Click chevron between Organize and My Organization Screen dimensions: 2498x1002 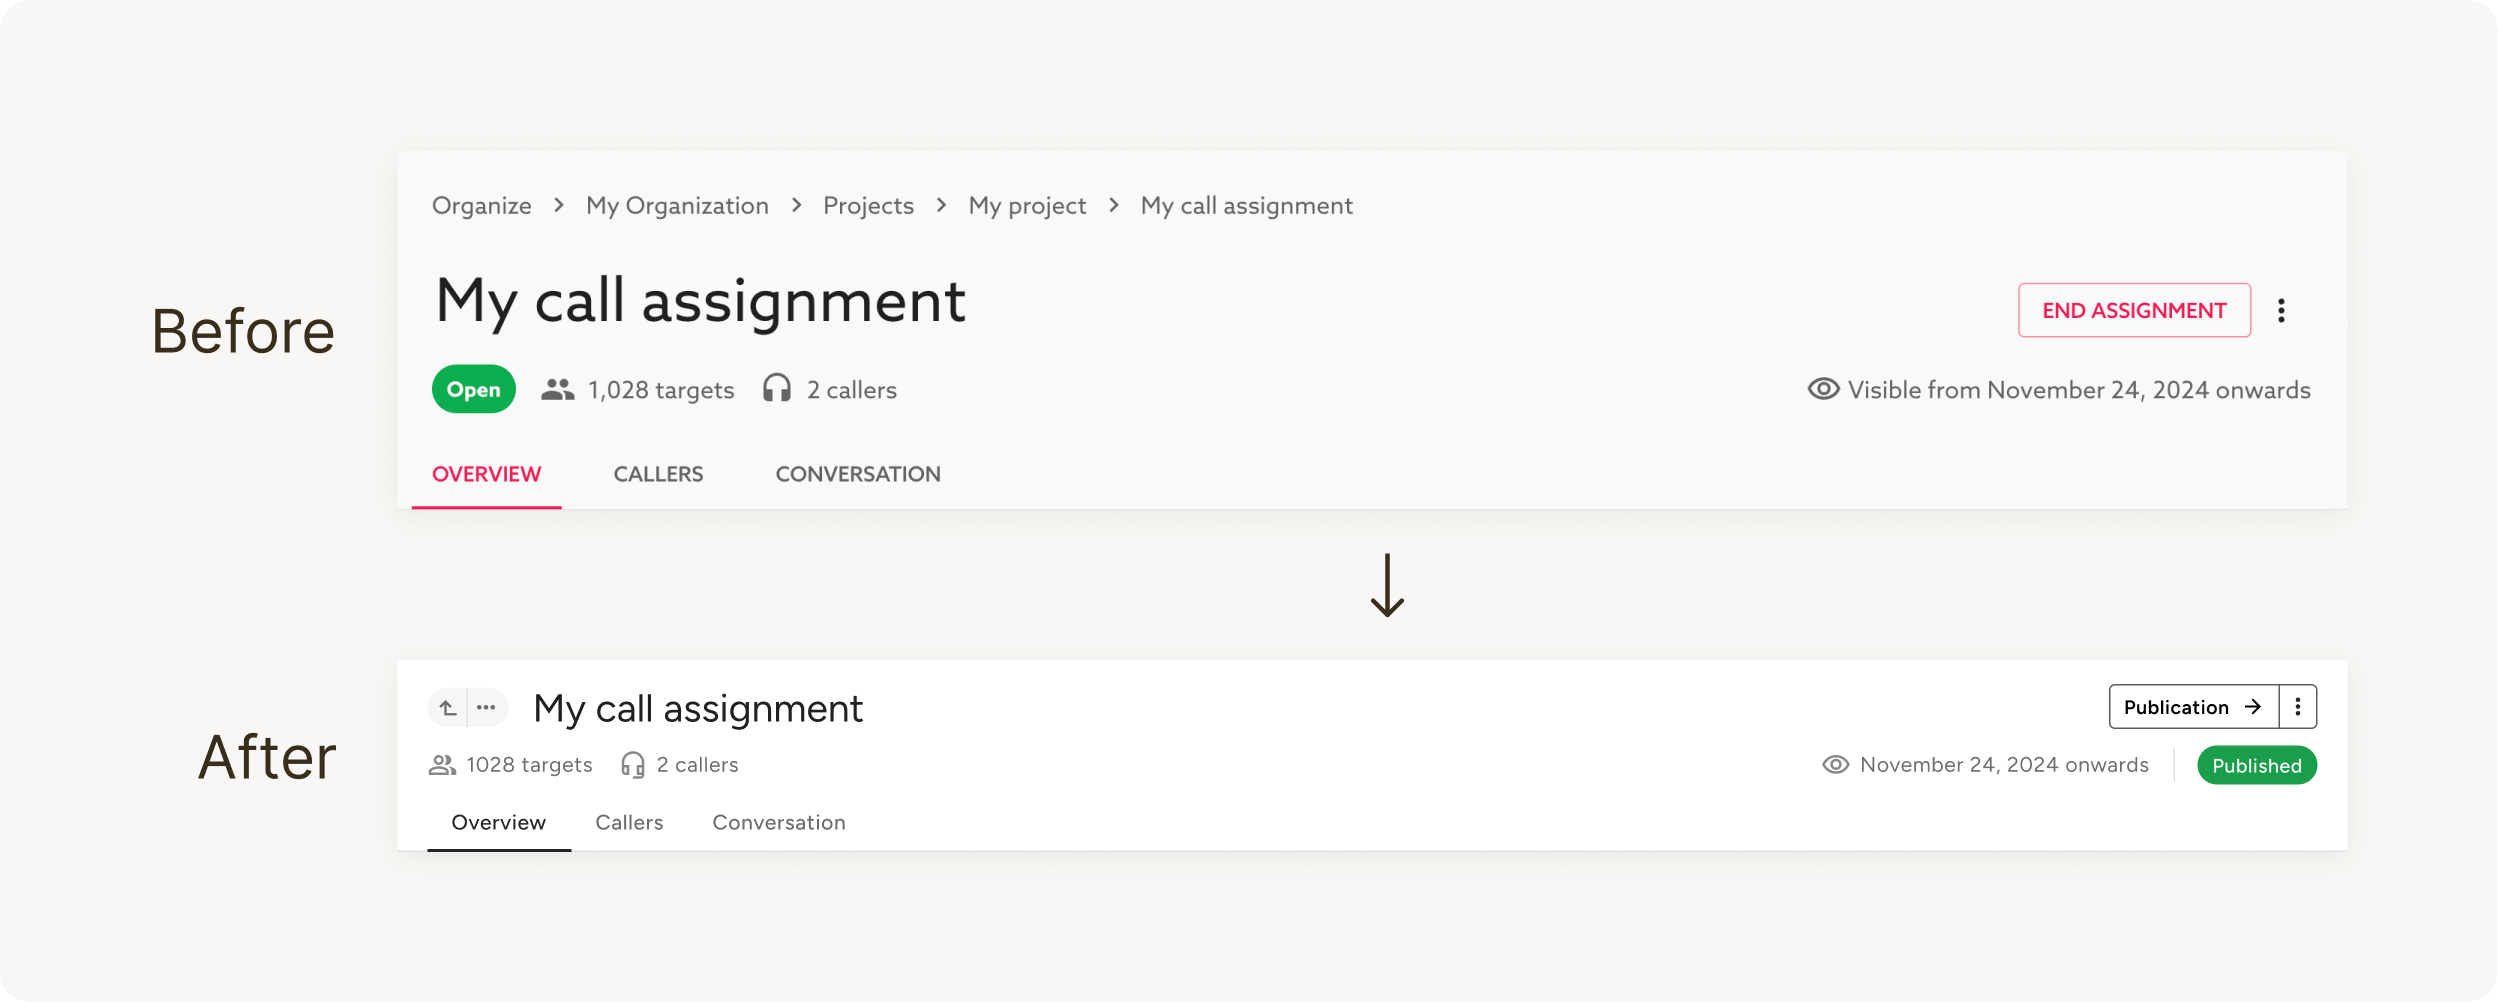559,205
